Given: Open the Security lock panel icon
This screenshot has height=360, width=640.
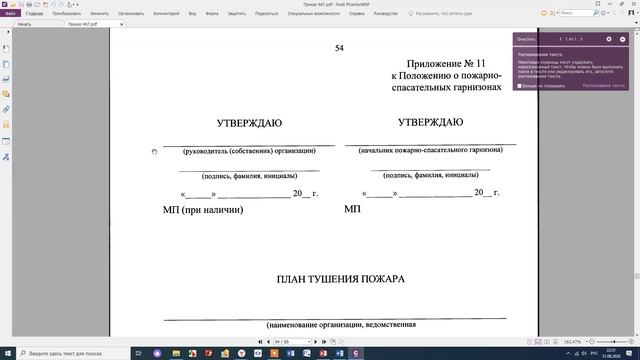Looking at the screenshot, I should coord(6,124).
